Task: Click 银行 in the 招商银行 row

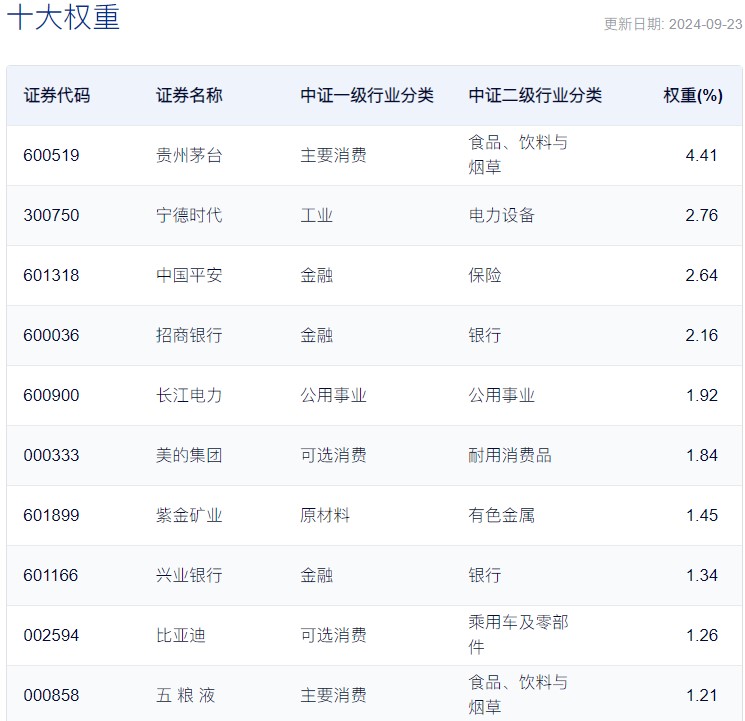Action: pyautogui.click(x=485, y=335)
